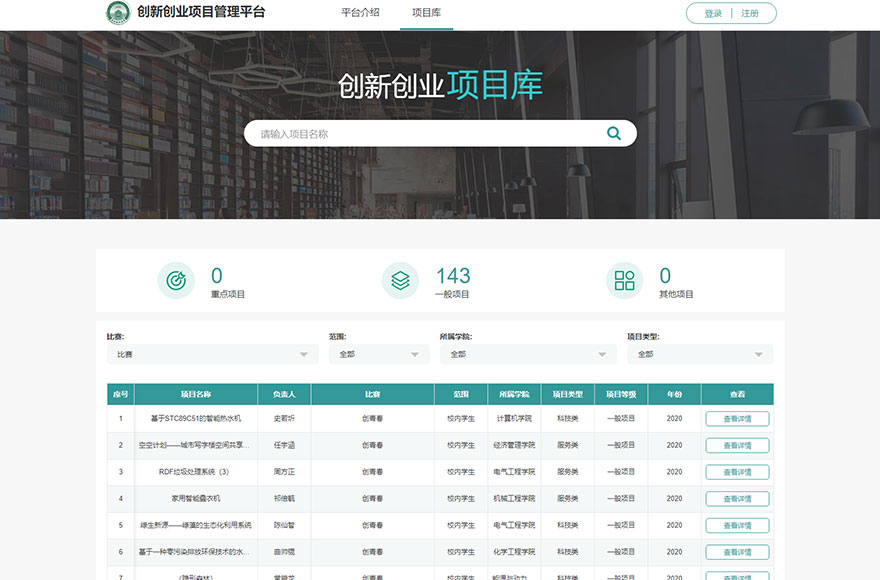Click the 其他项目 grid icon
This screenshot has width=880, height=580.
624,281
